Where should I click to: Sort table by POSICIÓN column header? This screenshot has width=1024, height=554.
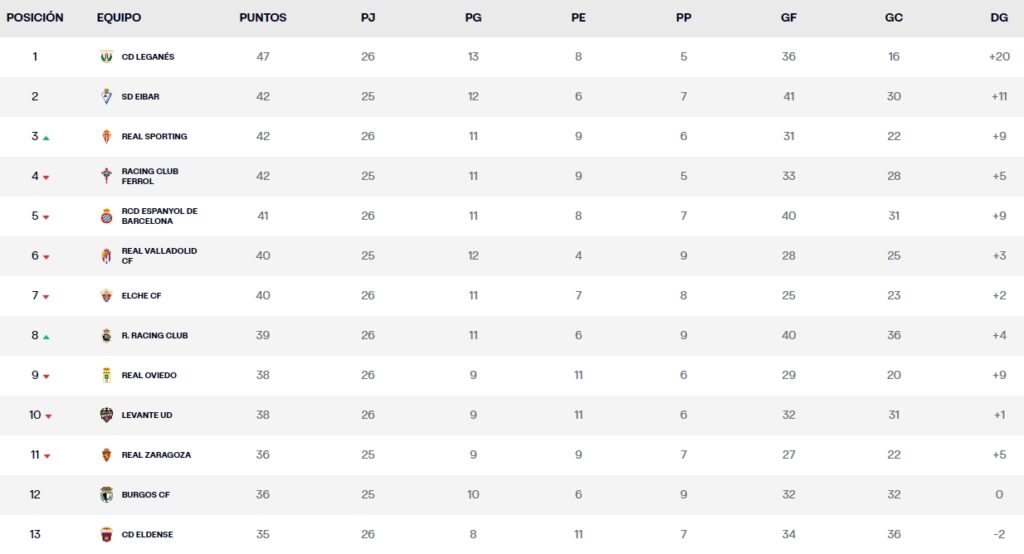coord(35,18)
